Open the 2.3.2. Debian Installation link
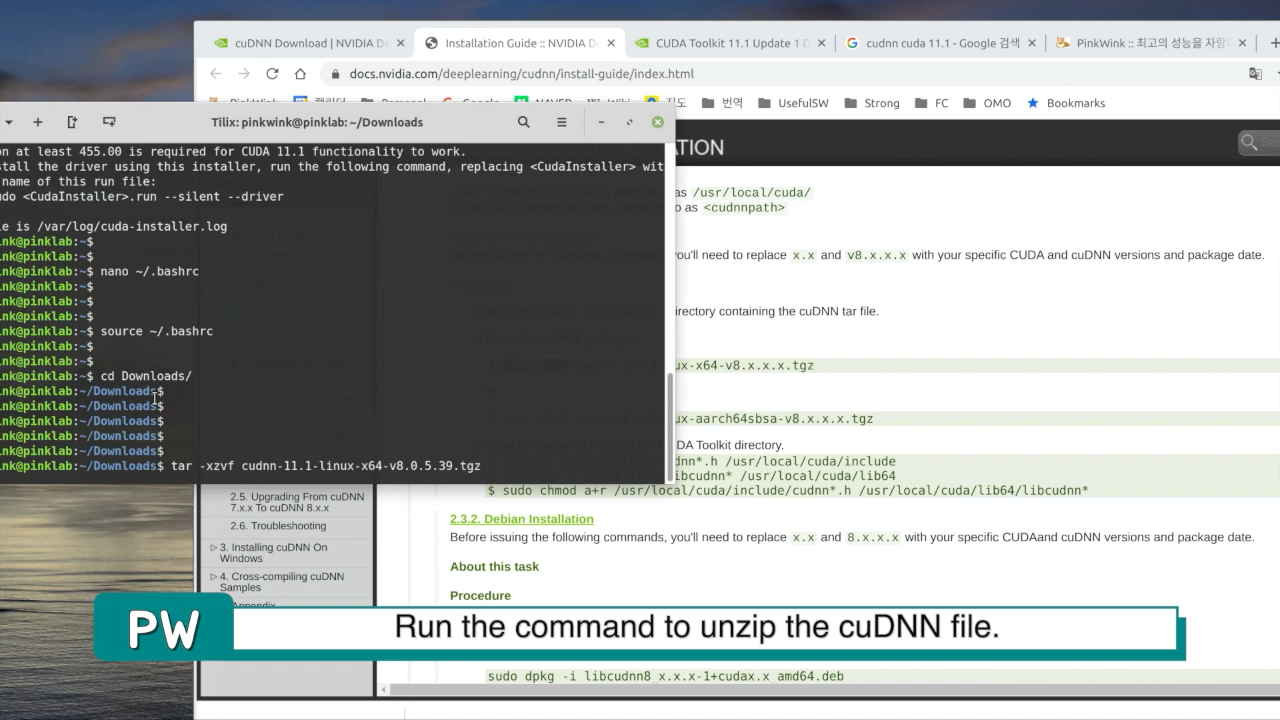The width and height of the screenshot is (1280, 720). 521,519
